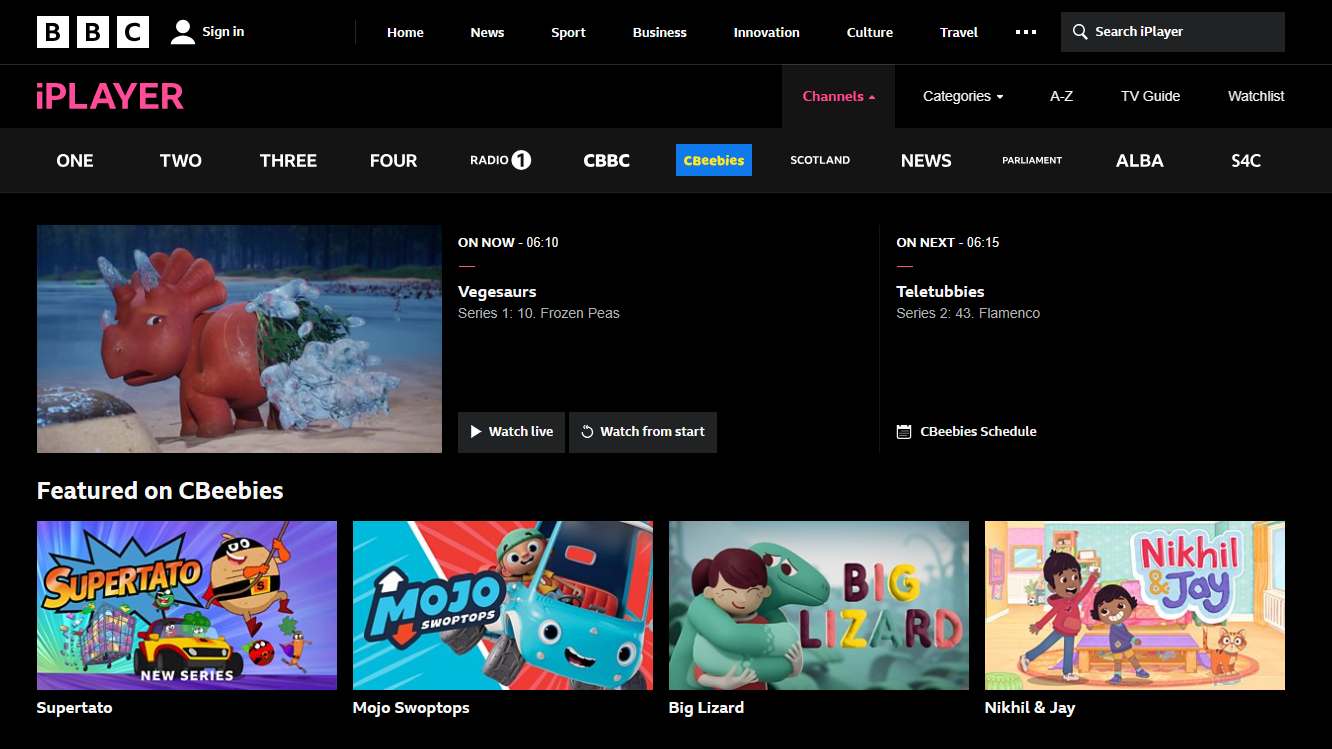Select the Radio 1 channel

coord(501,160)
